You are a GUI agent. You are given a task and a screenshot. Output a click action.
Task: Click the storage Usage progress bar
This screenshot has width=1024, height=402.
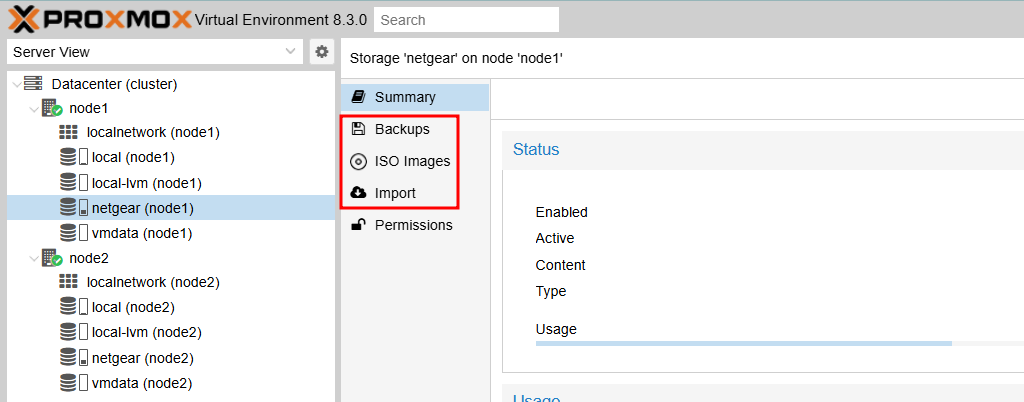780,343
